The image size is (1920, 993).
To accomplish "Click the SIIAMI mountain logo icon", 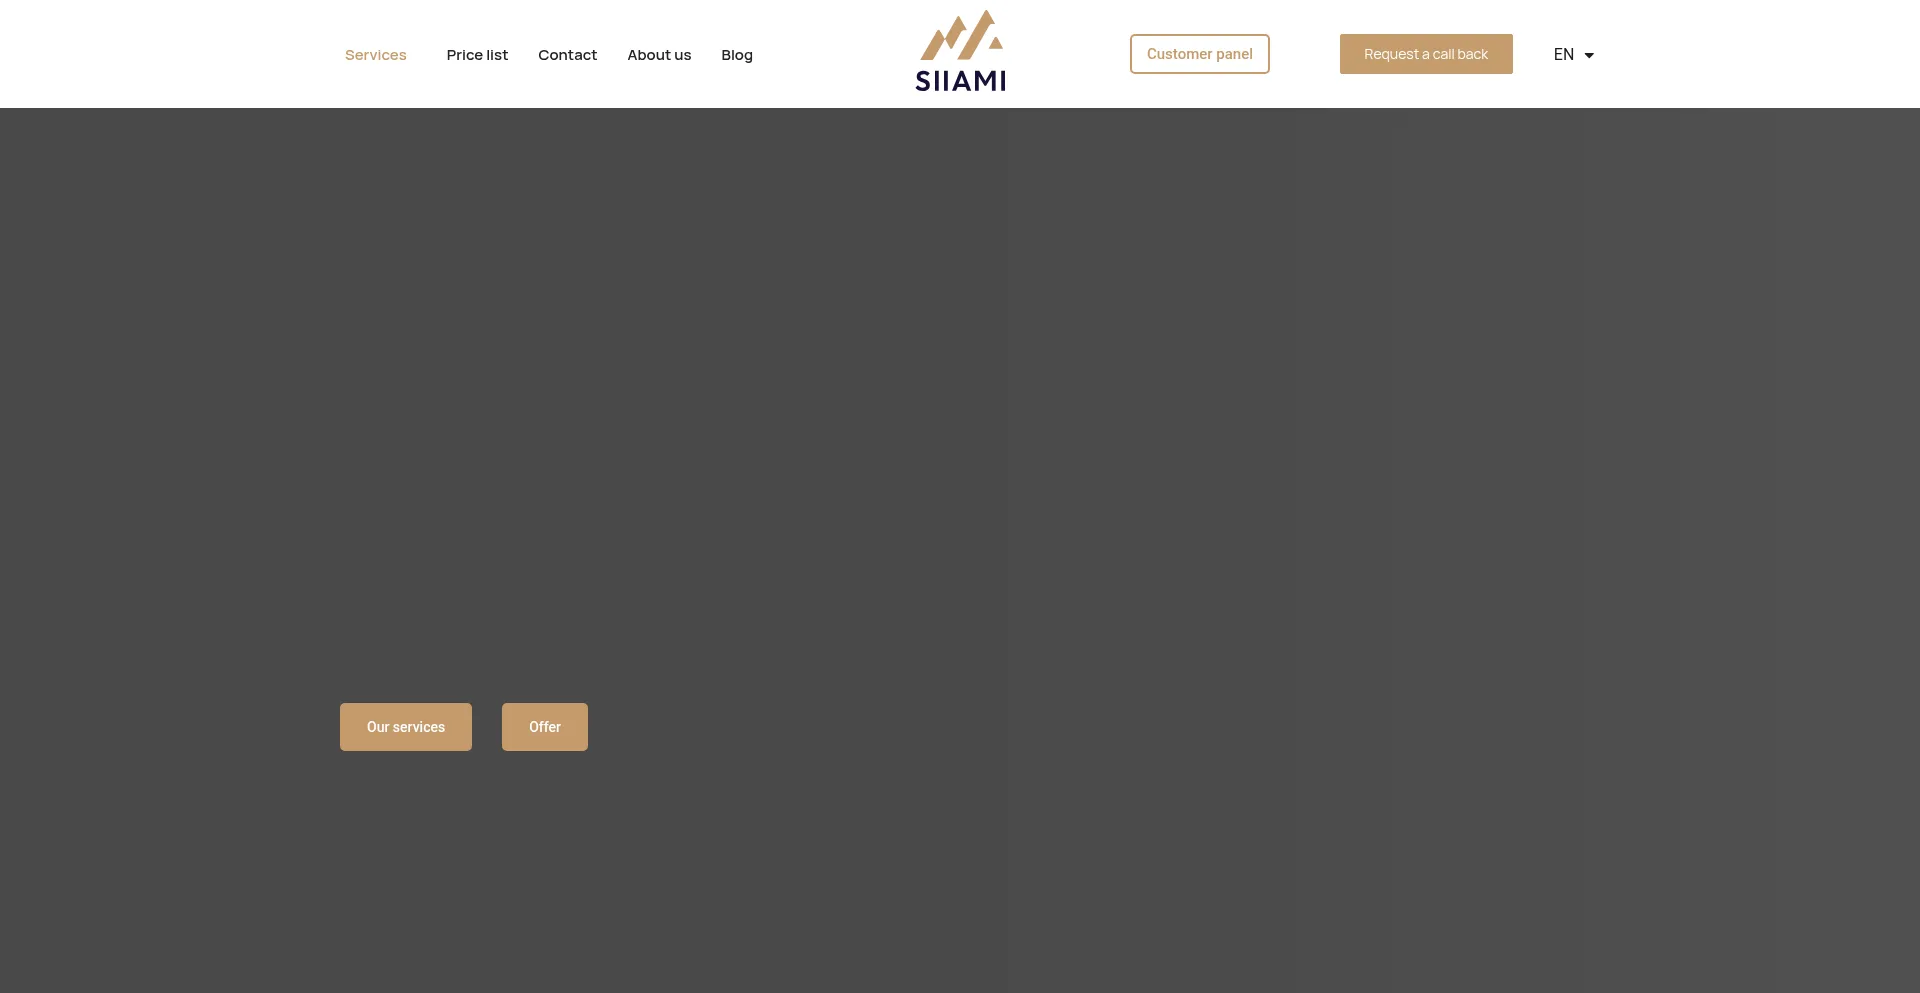I will 961,36.
